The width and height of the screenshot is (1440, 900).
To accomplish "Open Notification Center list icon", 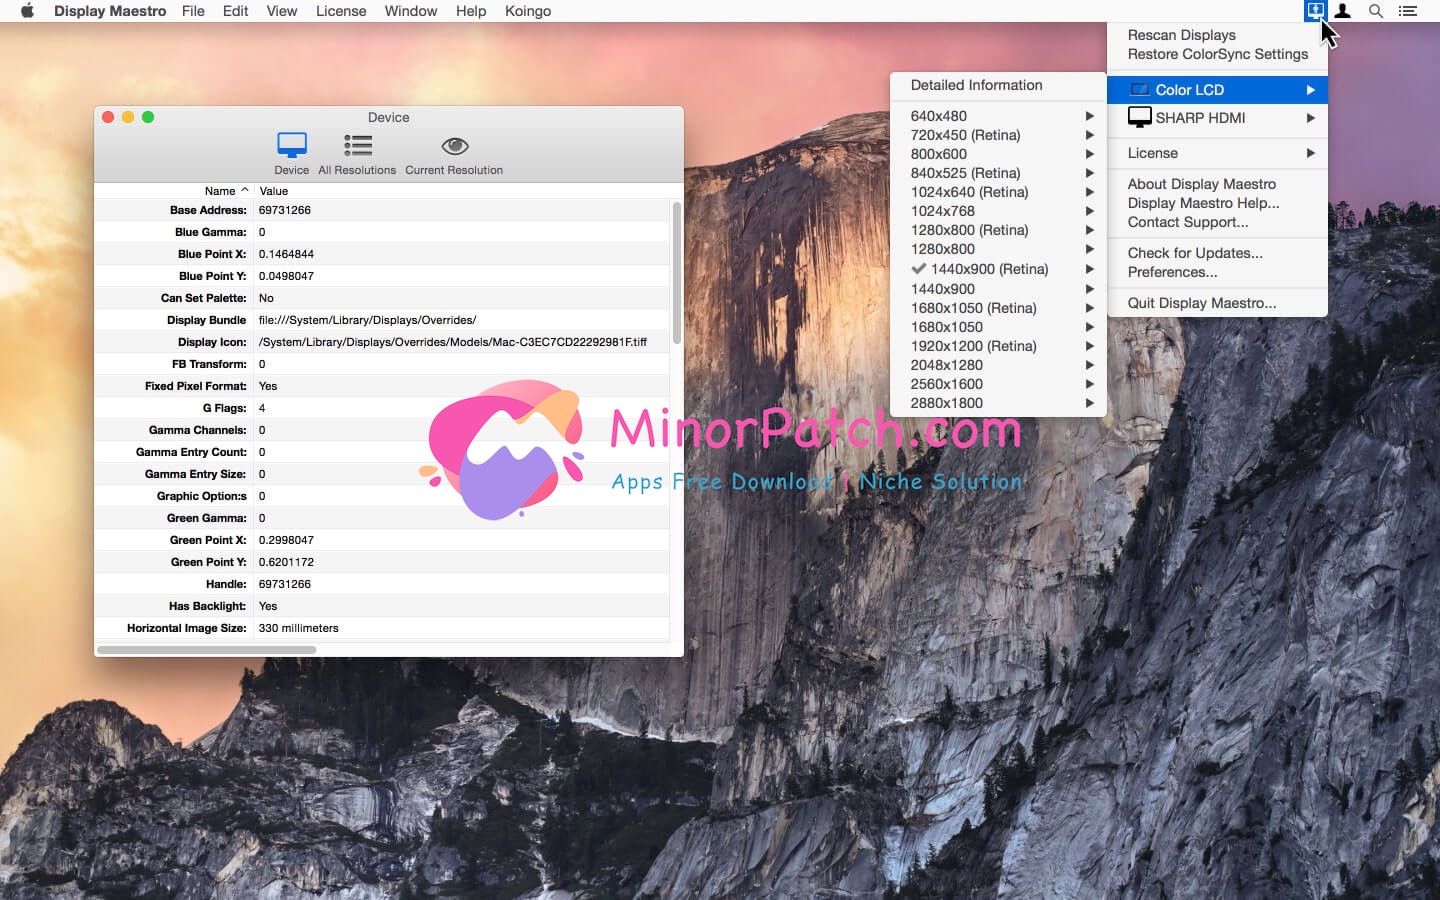I will [1408, 11].
